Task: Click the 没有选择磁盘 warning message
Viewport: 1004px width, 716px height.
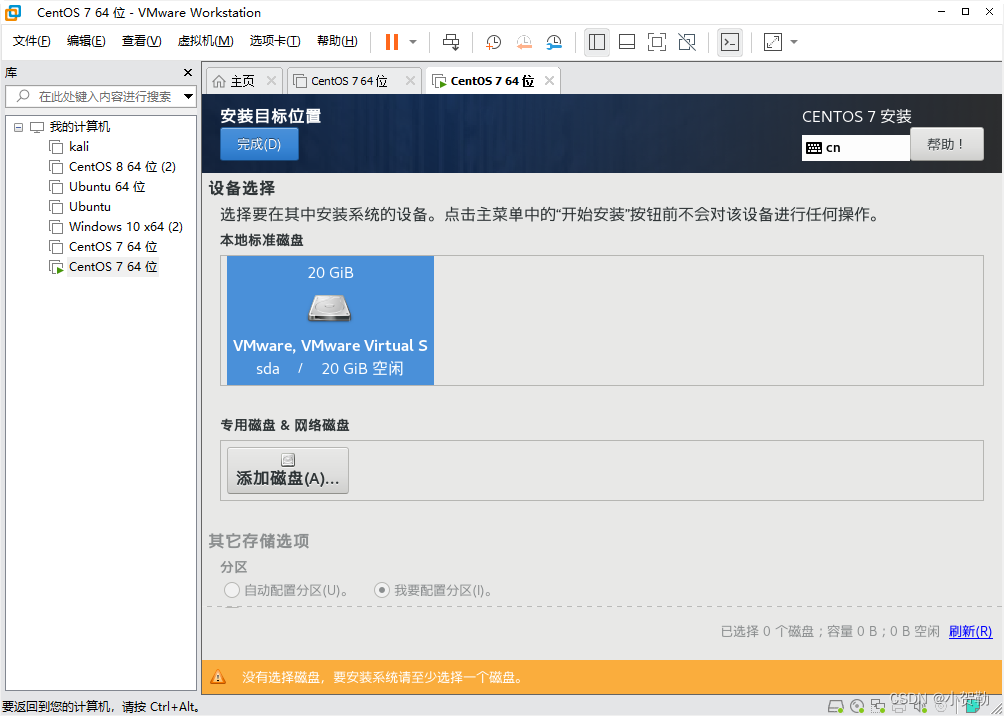Action: (x=382, y=677)
